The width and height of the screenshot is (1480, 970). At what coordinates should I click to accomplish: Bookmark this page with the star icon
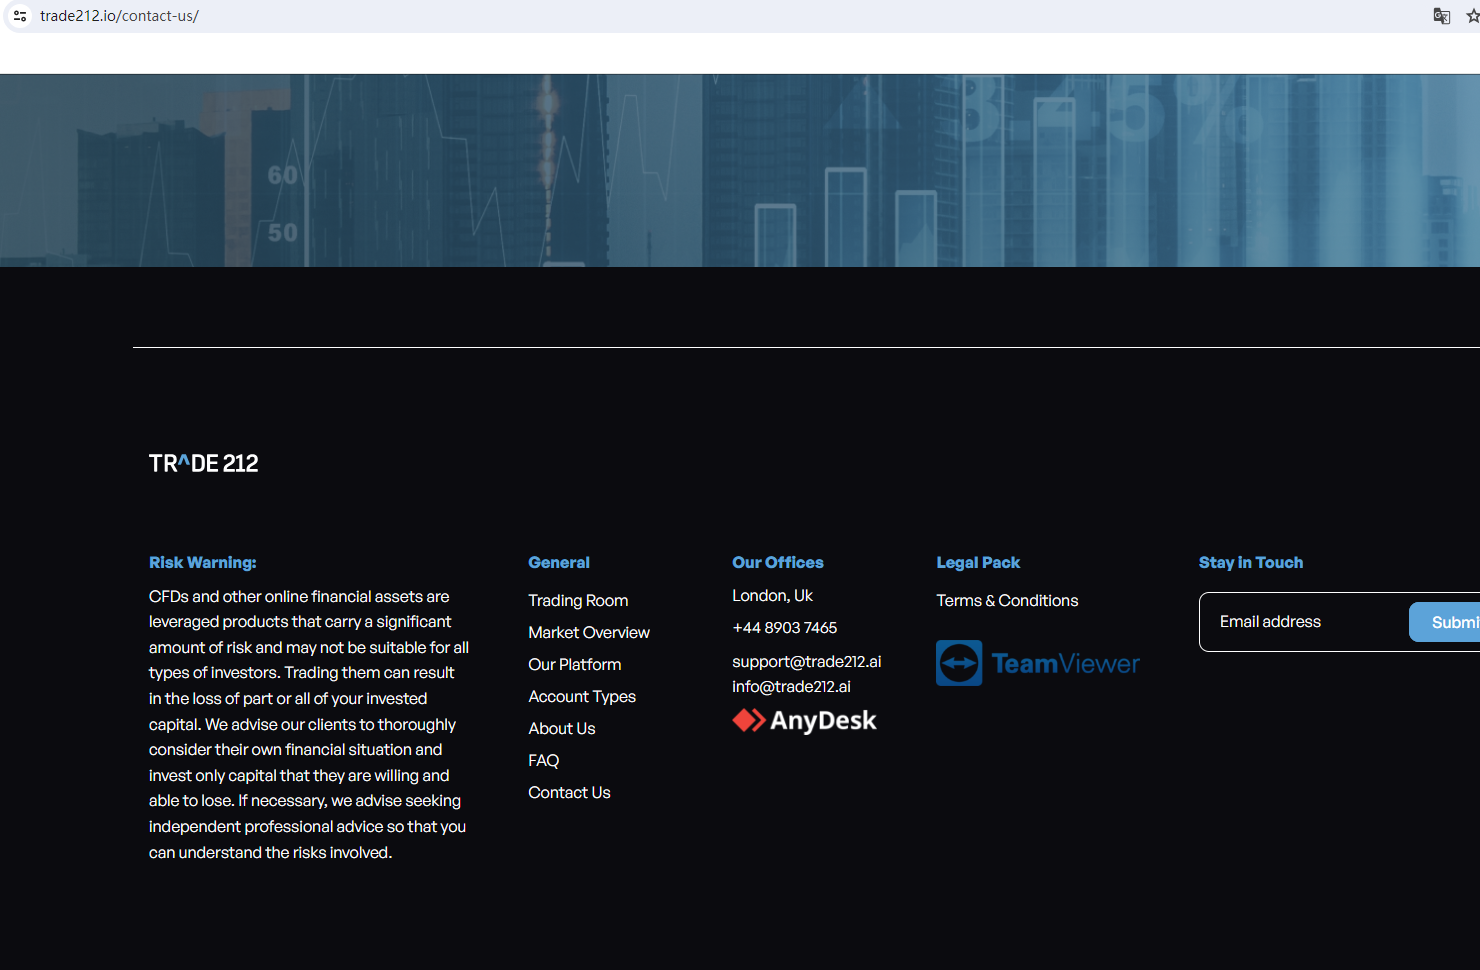pos(1472,16)
